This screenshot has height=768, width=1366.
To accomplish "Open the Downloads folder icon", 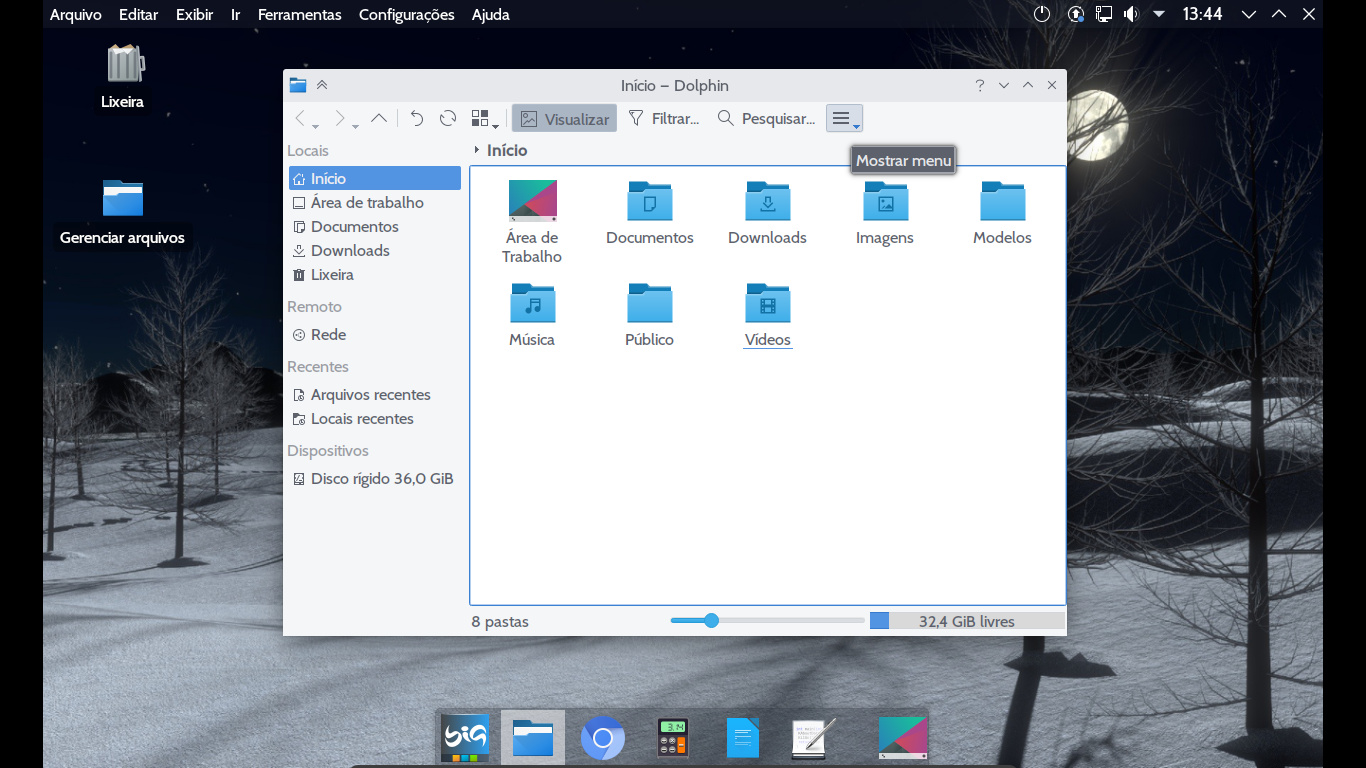I will click(x=767, y=202).
